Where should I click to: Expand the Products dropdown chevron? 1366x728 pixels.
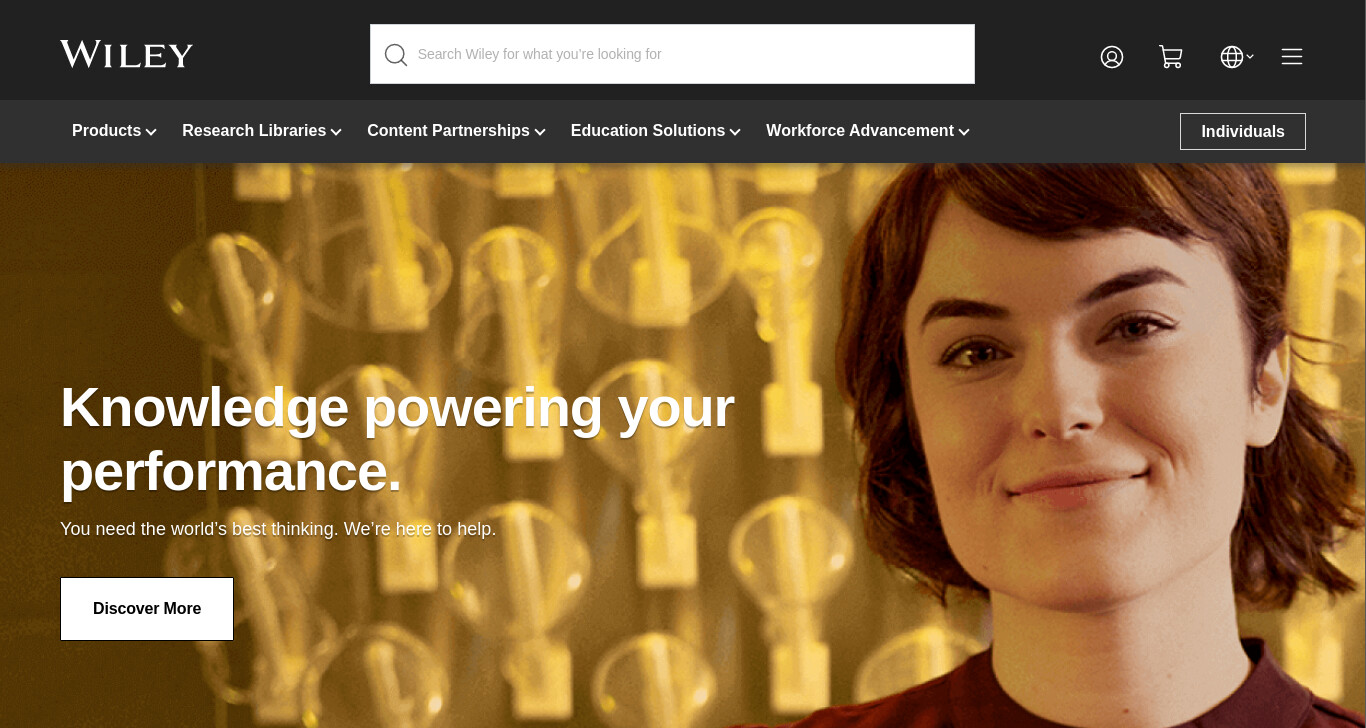click(x=151, y=132)
